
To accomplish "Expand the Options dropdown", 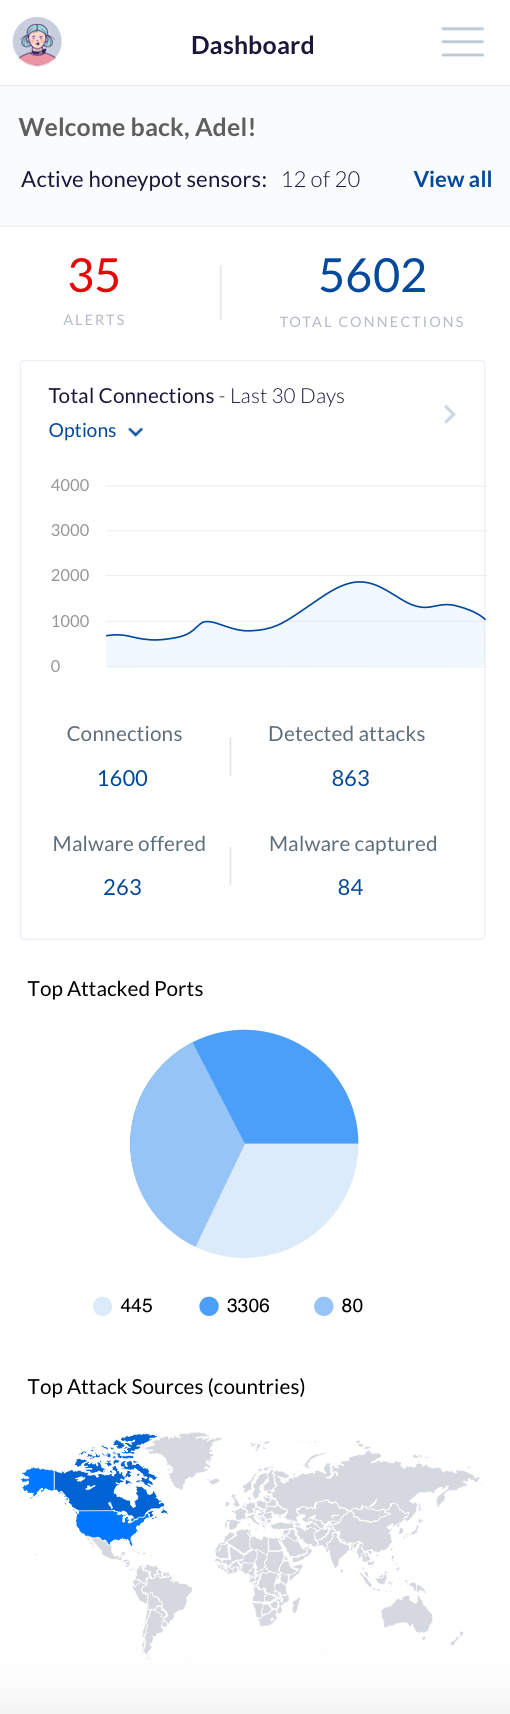I will coord(96,431).
